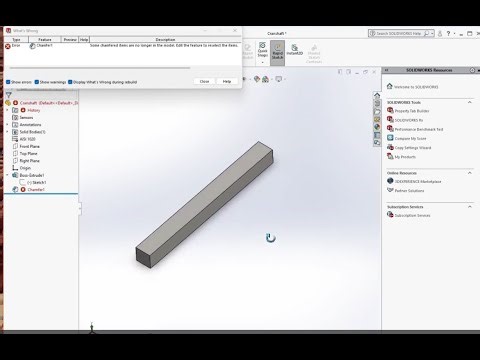The width and height of the screenshot is (480, 360).
Task: Toggle the Instant2D tool
Action: tap(295, 50)
